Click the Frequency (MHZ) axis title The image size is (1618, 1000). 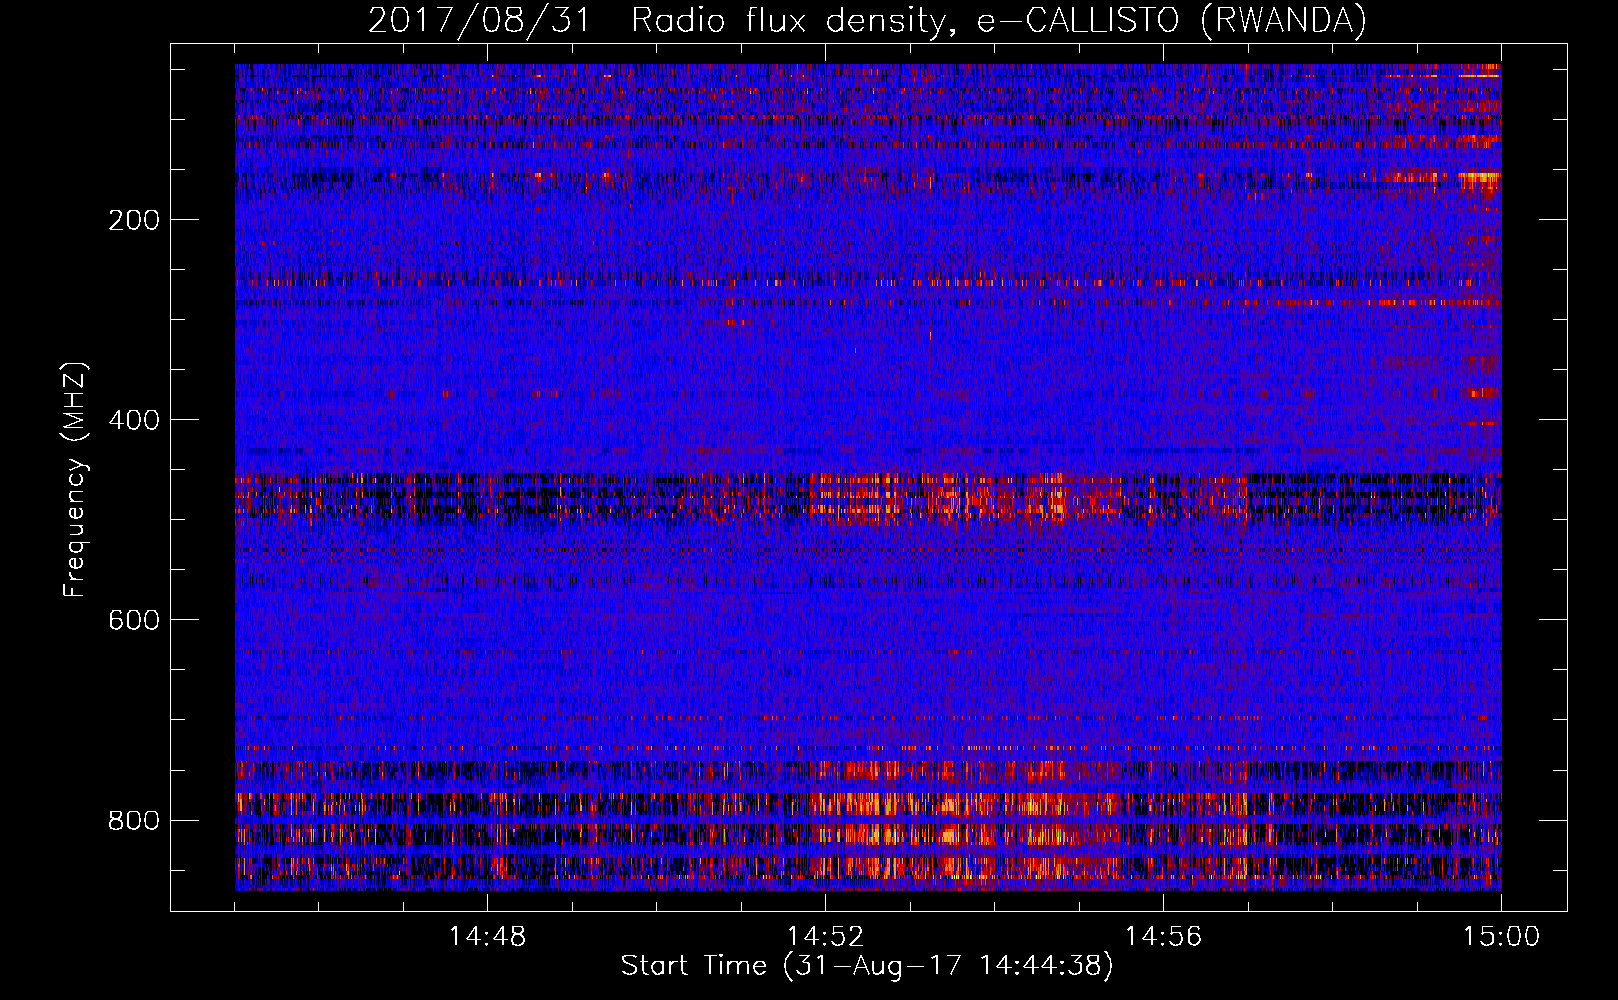(75, 479)
